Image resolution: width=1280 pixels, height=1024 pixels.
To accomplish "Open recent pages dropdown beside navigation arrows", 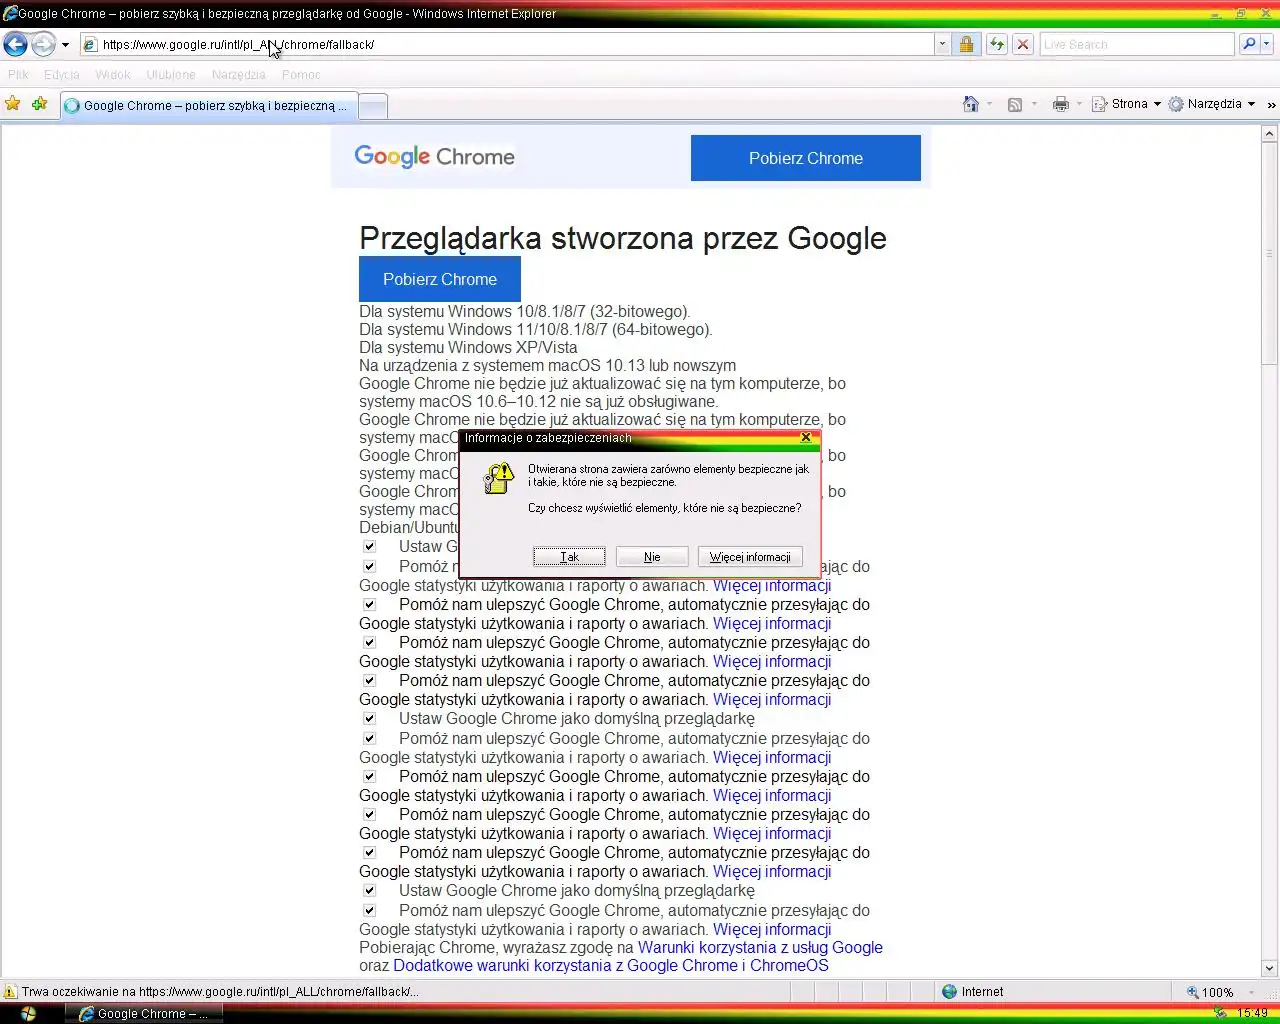I will click(65, 45).
